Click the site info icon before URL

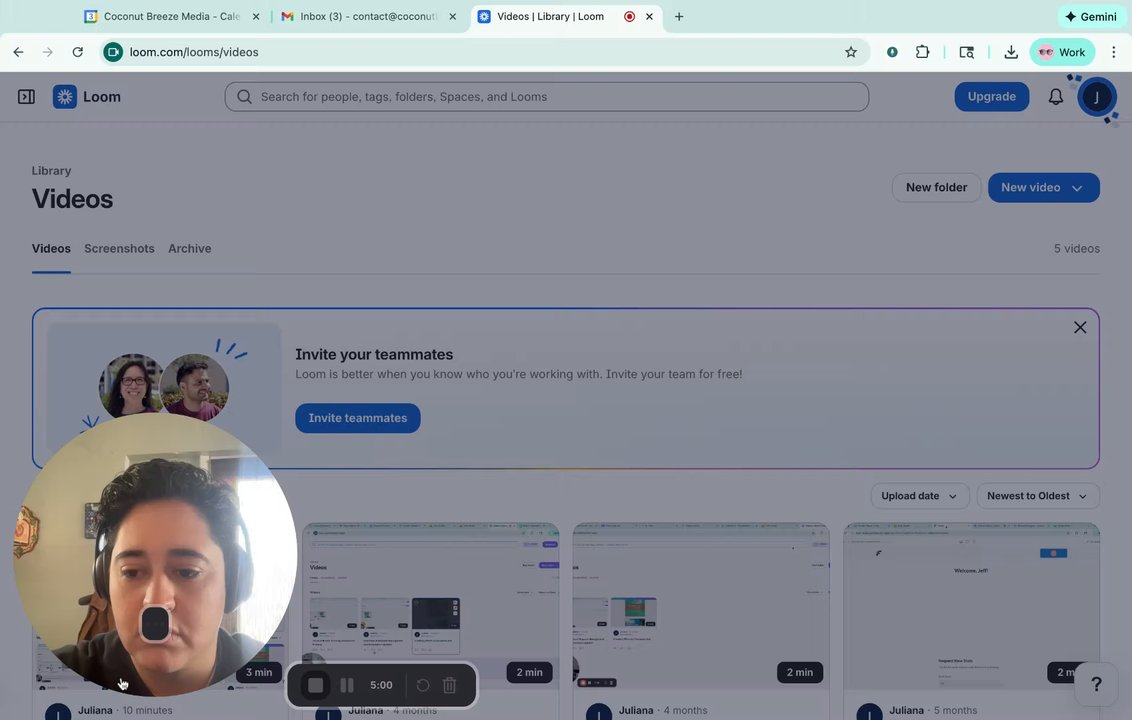(x=113, y=52)
